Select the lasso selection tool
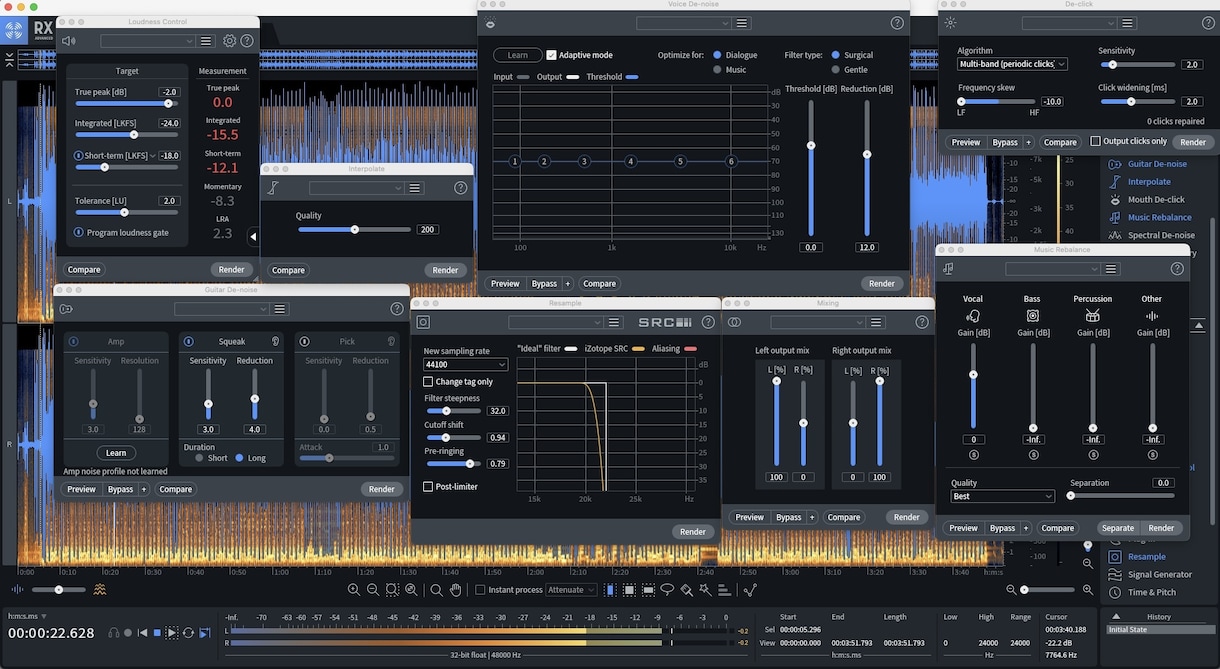Viewport: 1220px width, 669px height. coord(667,590)
